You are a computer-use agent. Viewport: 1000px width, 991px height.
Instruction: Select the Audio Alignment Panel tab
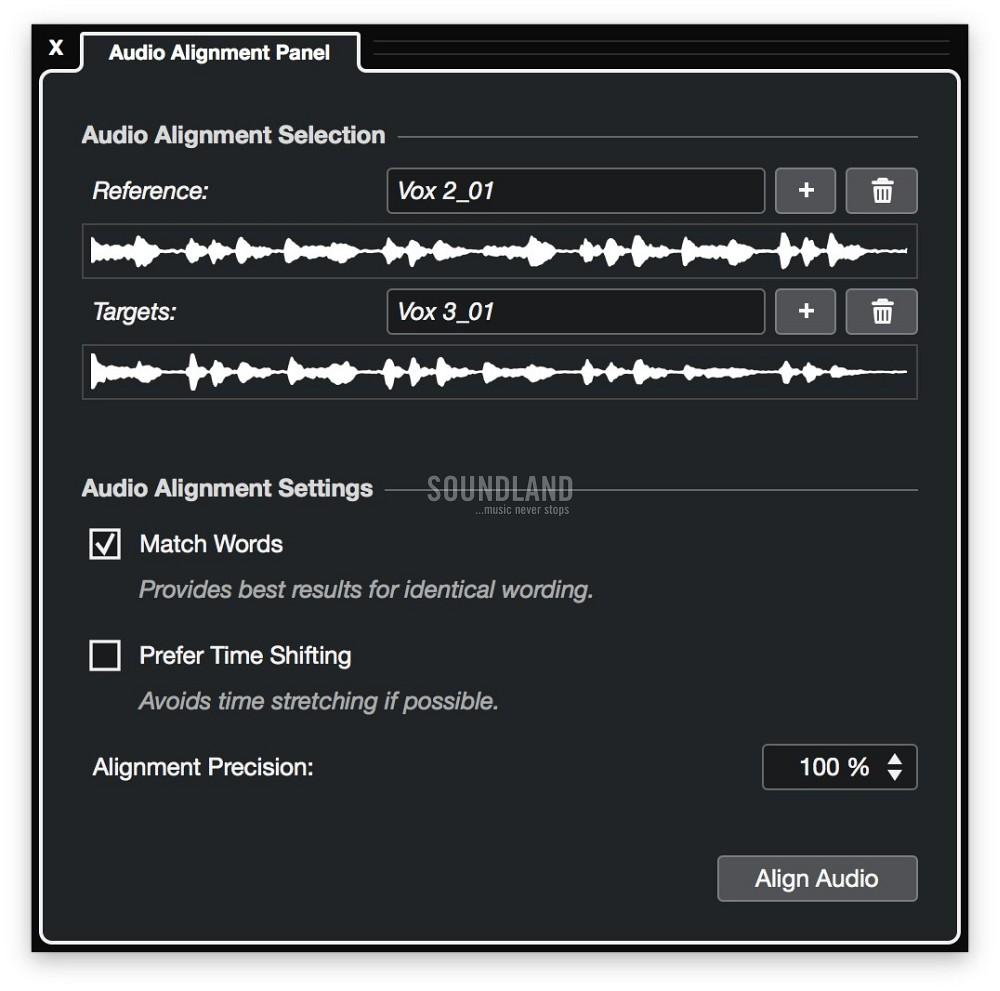[219, 52]
